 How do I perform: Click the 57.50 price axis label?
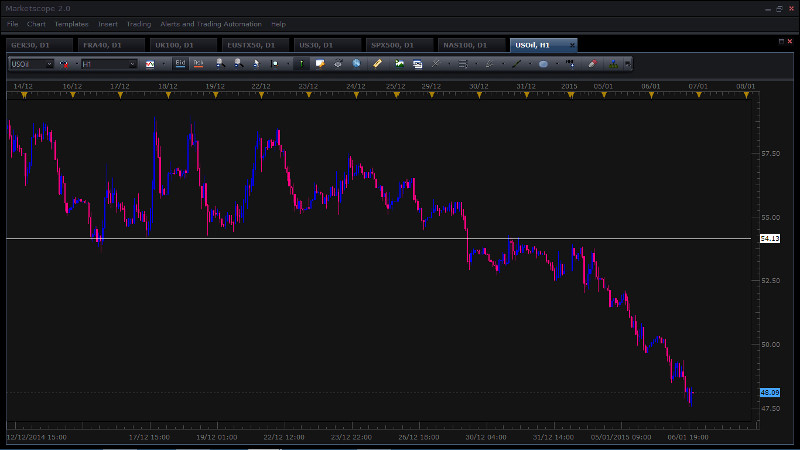click(770, 154)
